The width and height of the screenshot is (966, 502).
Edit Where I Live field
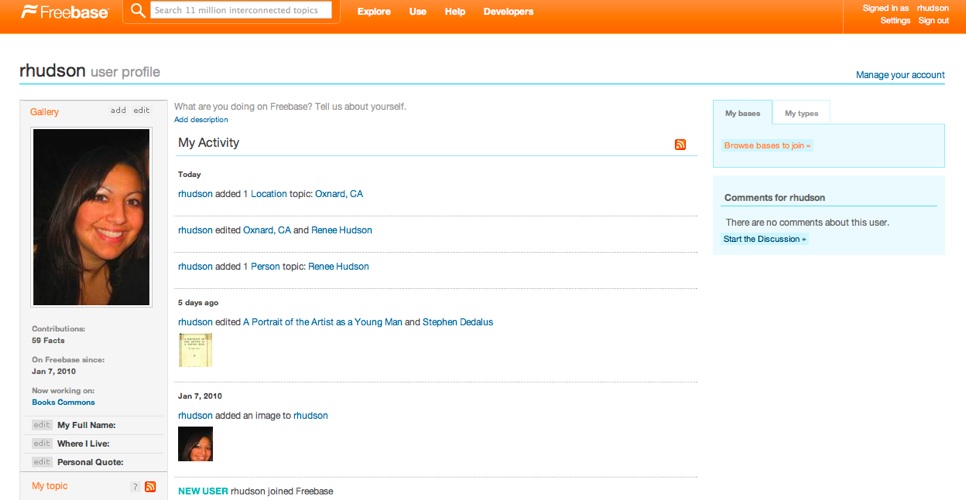(42, 443)
